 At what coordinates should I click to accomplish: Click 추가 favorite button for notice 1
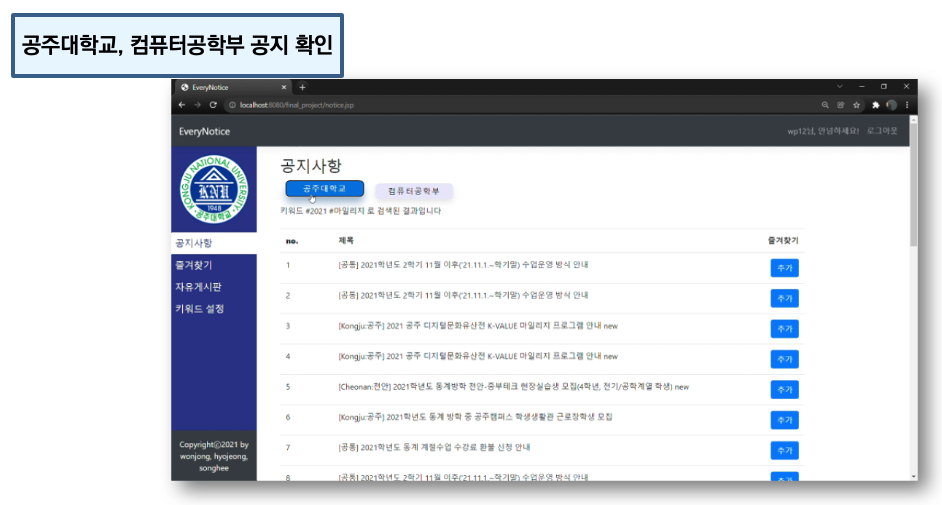tap(785, 268)
